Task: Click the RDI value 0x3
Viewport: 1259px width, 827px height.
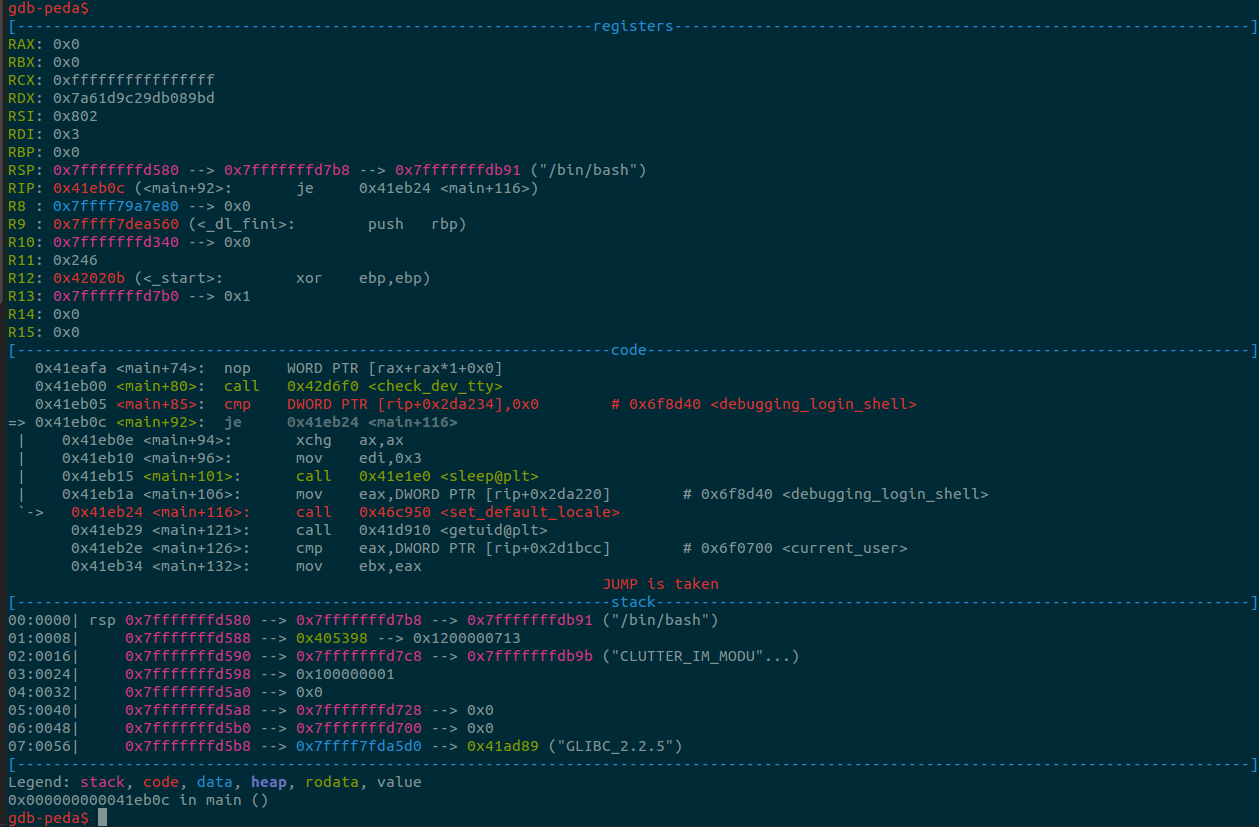Action: [66, 134]
